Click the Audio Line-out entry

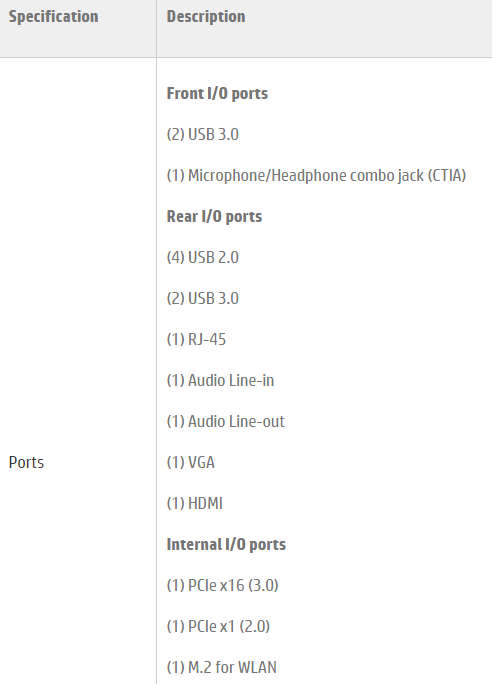tap(226, 421)
